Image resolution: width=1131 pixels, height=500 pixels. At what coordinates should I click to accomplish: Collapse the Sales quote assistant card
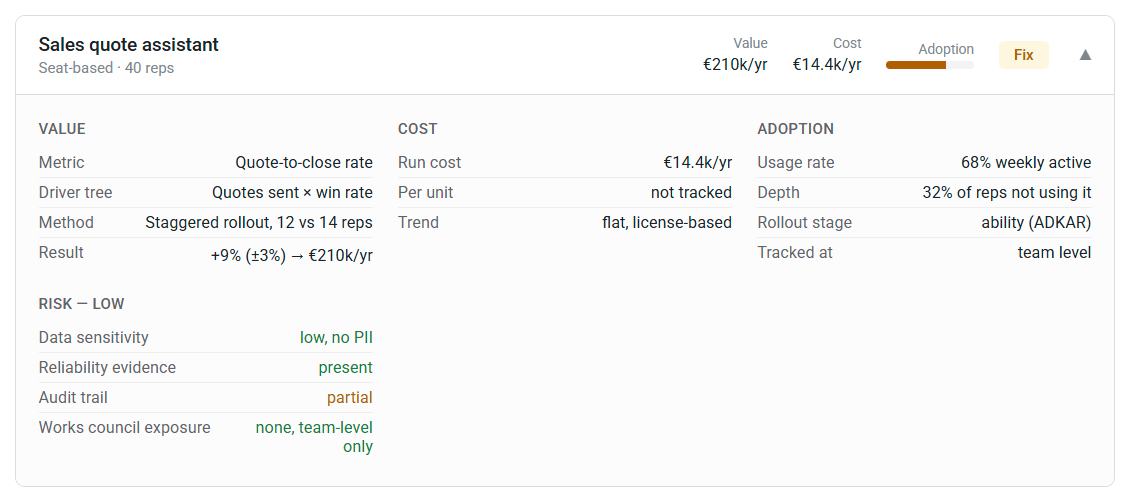click(1085, 55)
